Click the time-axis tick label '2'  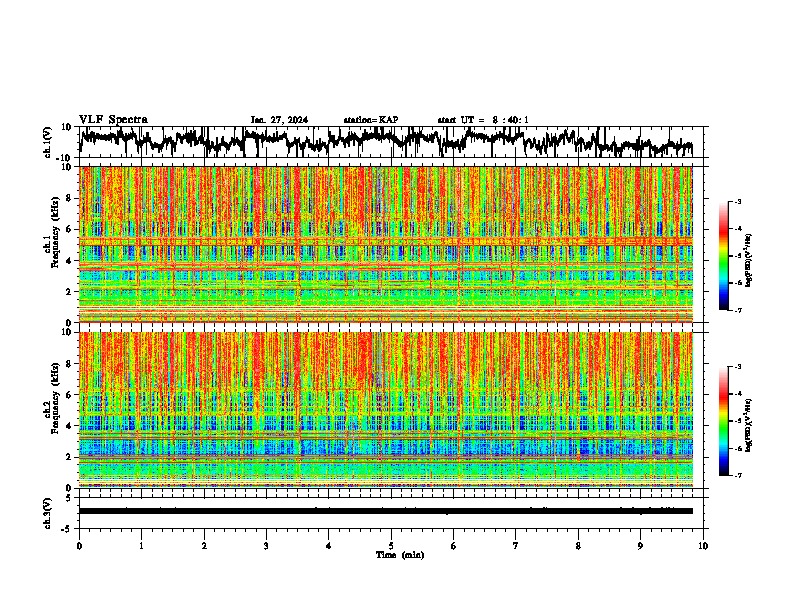point(204,546)
